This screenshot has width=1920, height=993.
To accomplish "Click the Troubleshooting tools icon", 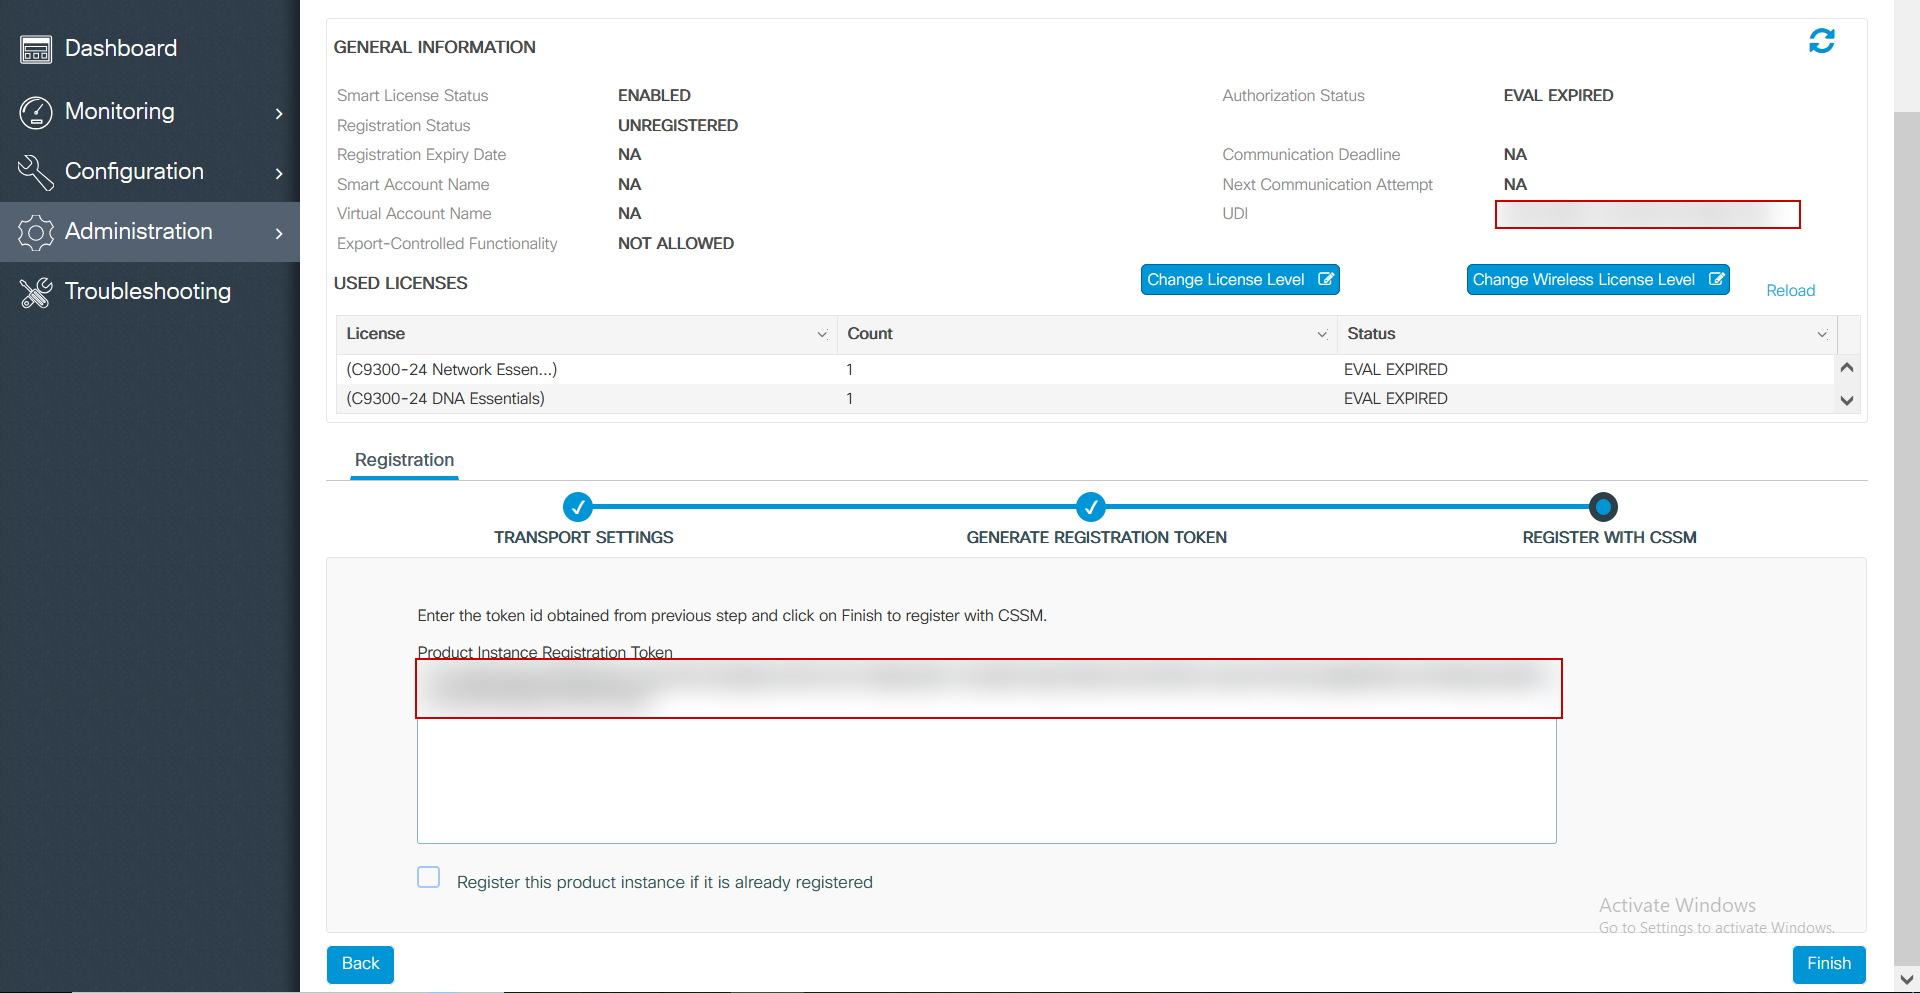I will pos(36,292).
